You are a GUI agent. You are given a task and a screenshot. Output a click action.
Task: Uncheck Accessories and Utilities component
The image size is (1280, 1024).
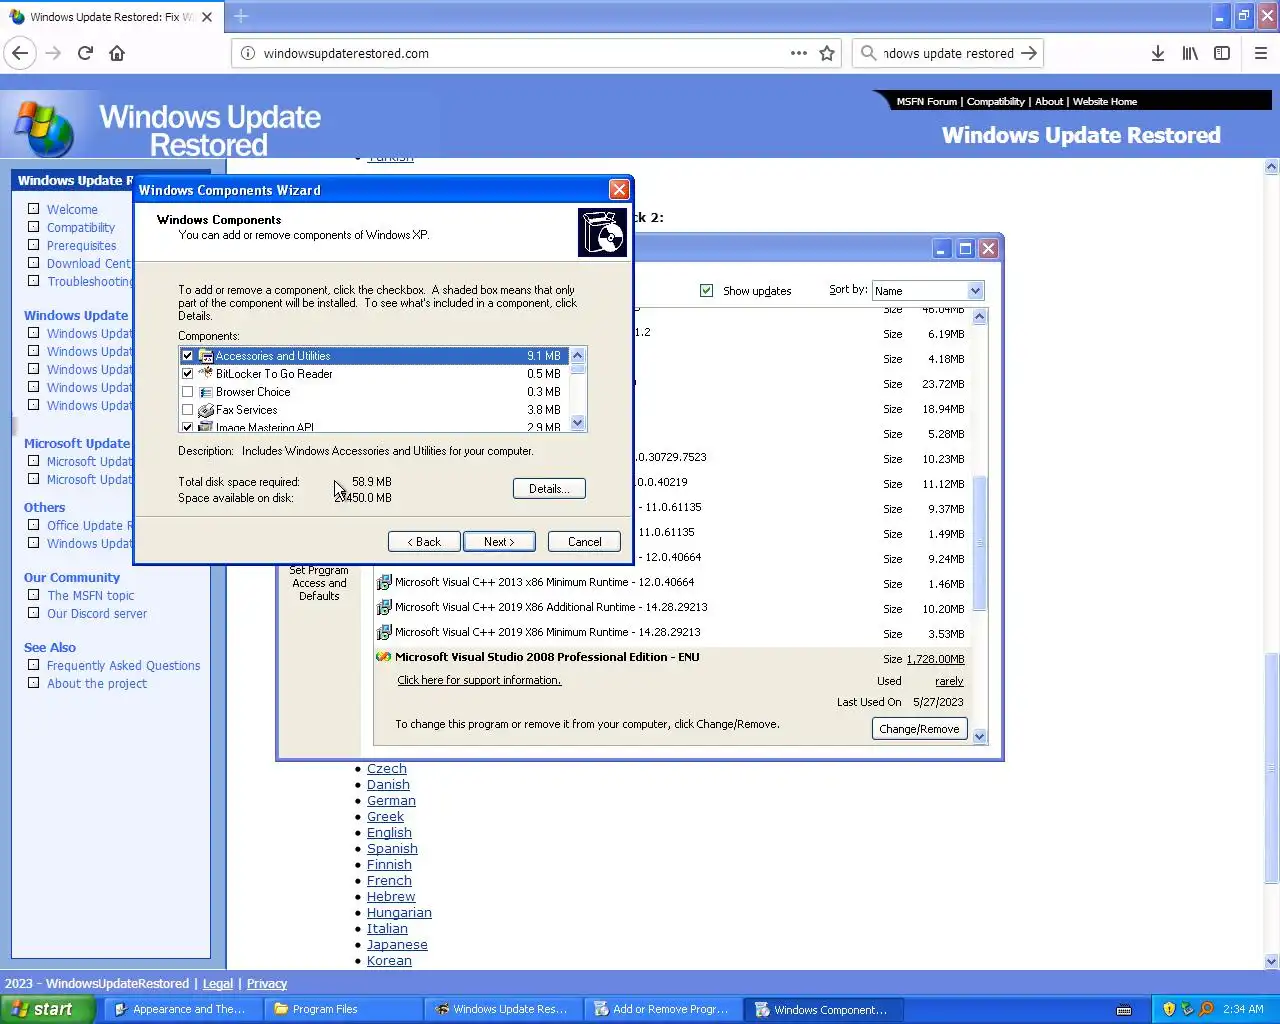tap(187, 356)
